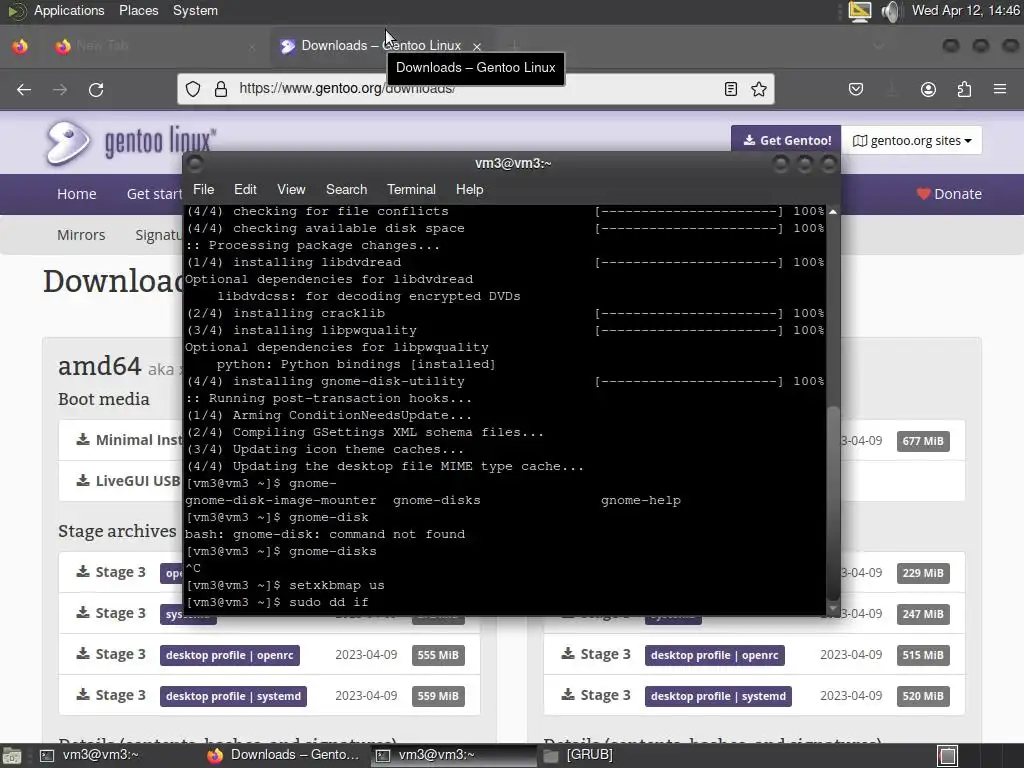This screenshot has height=768, width=1024.
Task: Open the terminal Edit menu
Action: (245, 189)
